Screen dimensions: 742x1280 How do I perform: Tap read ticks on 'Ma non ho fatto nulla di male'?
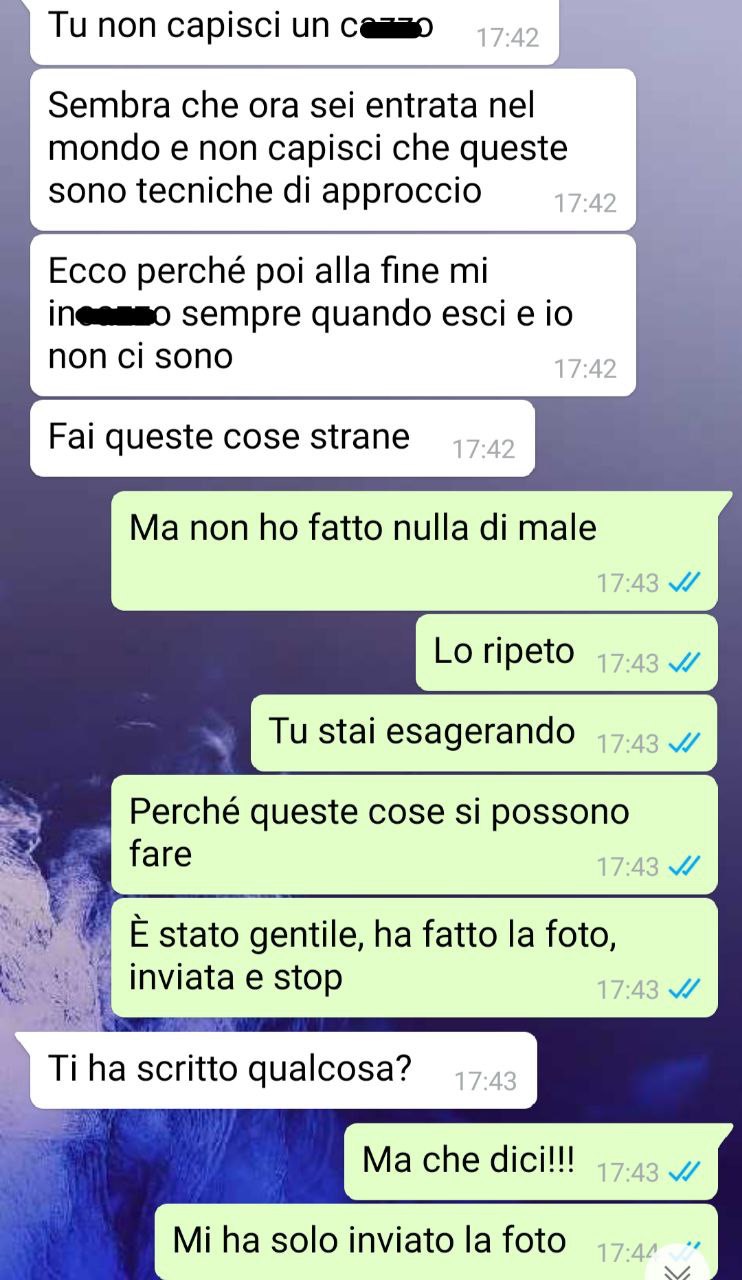[684, 583]
